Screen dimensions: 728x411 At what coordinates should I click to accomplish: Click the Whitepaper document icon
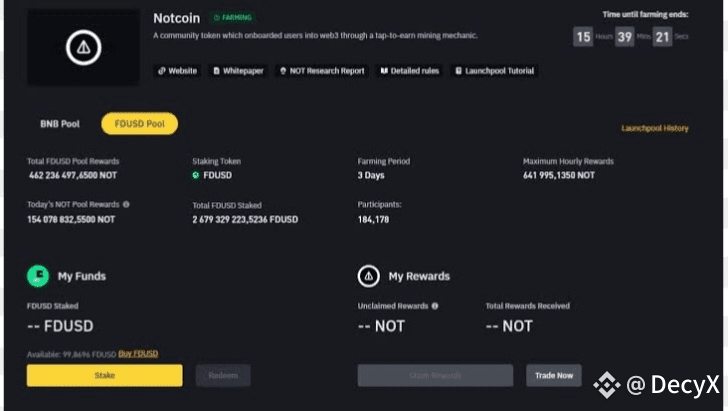pos(216,71)
